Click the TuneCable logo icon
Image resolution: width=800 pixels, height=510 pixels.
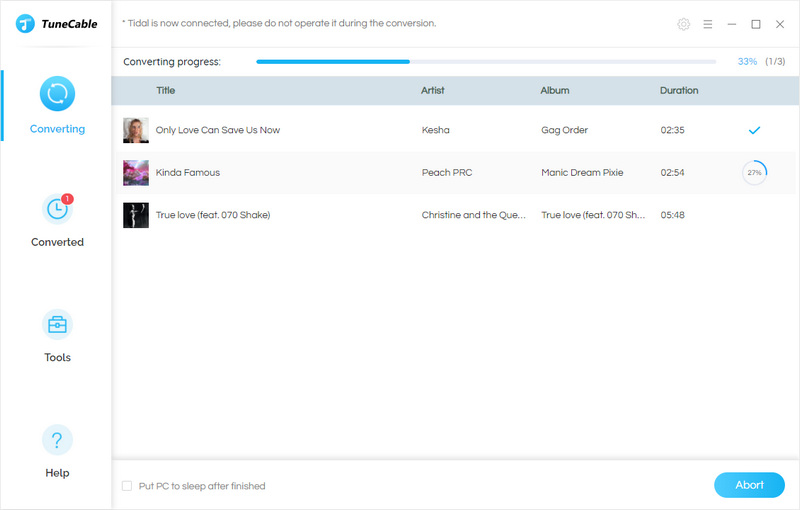tap(25, 23)
